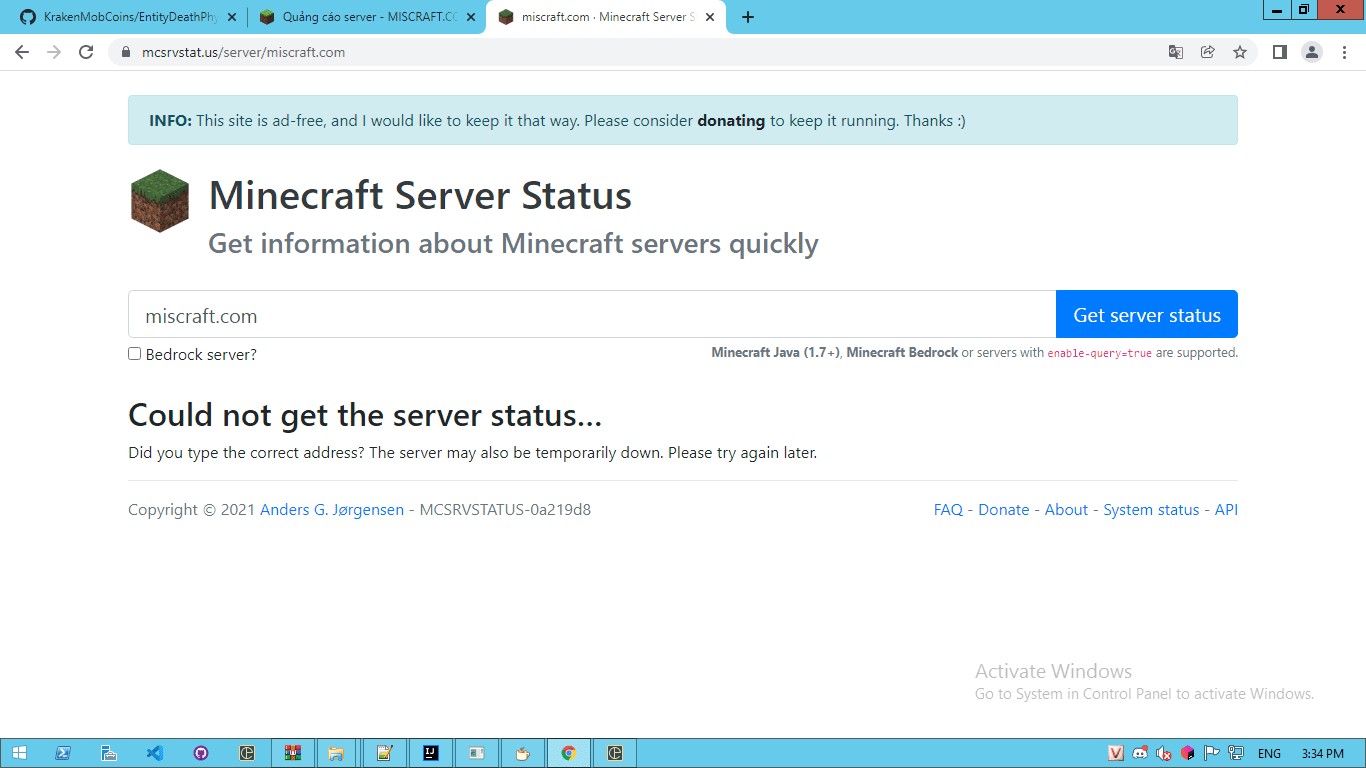Open the Donate footer link
Screen dimensions: 1366x768
[x=1004, y=510]
